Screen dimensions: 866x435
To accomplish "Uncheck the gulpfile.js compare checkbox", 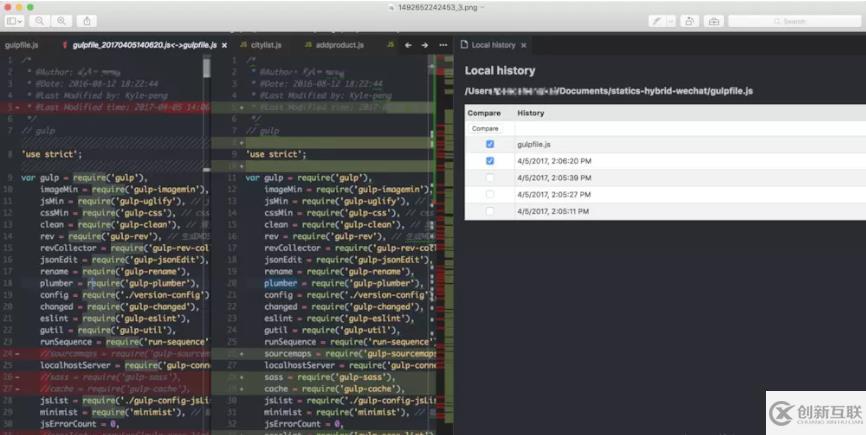I will point(489,144).
